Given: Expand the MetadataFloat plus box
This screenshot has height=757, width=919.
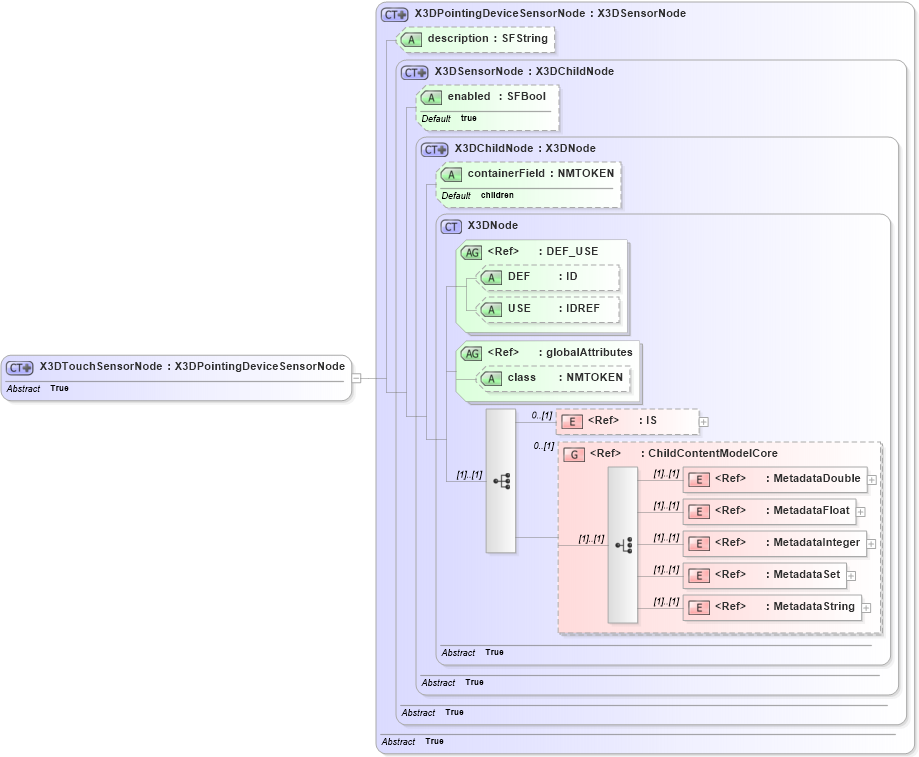Looking at the screenshot, I should (x=861, y=512).
